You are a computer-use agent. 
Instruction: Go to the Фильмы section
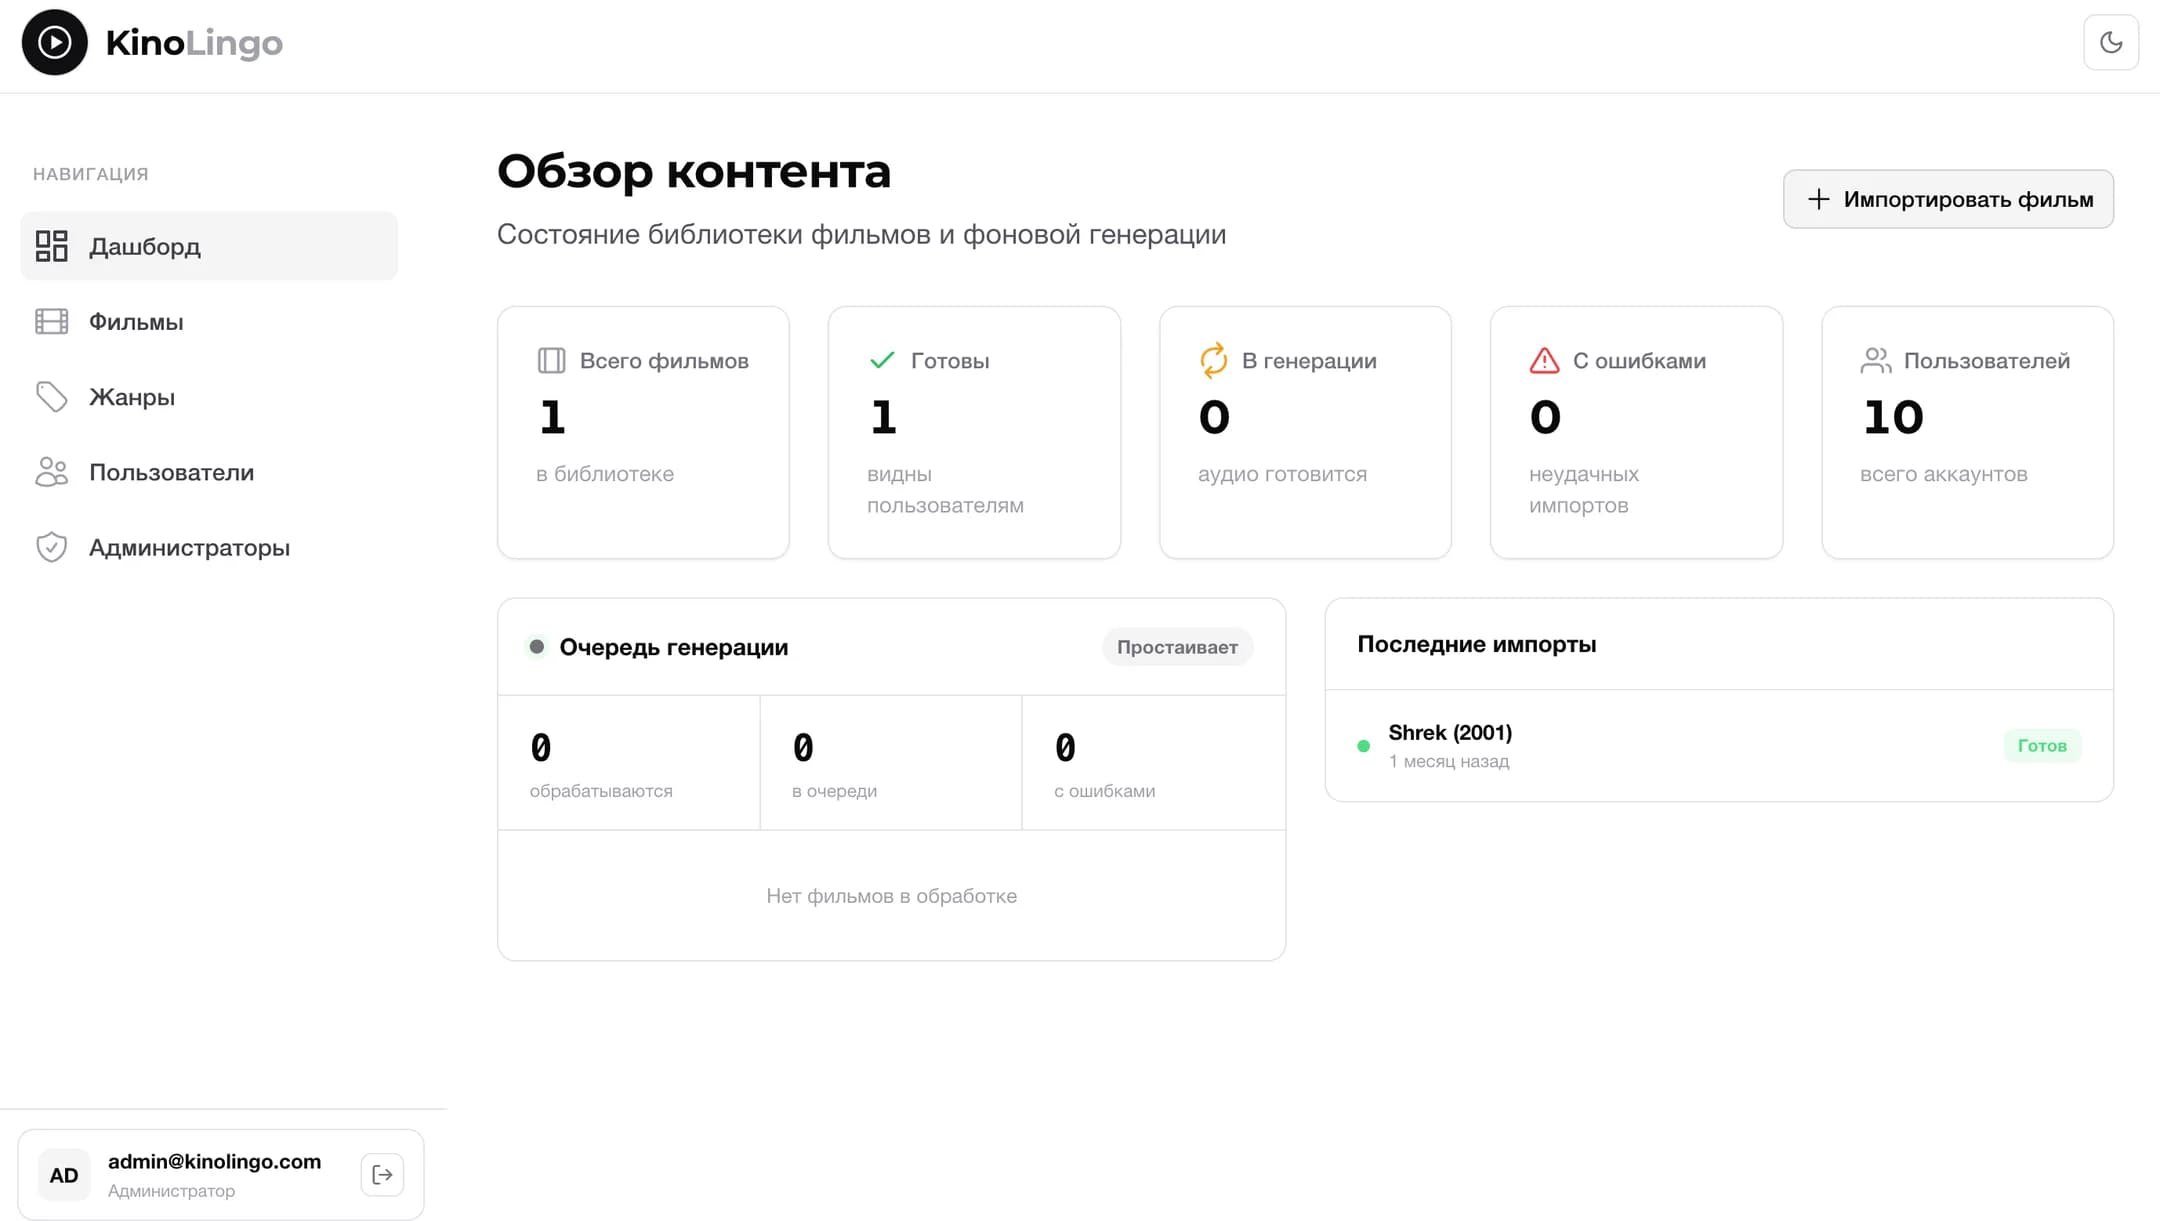click(209, 321)
